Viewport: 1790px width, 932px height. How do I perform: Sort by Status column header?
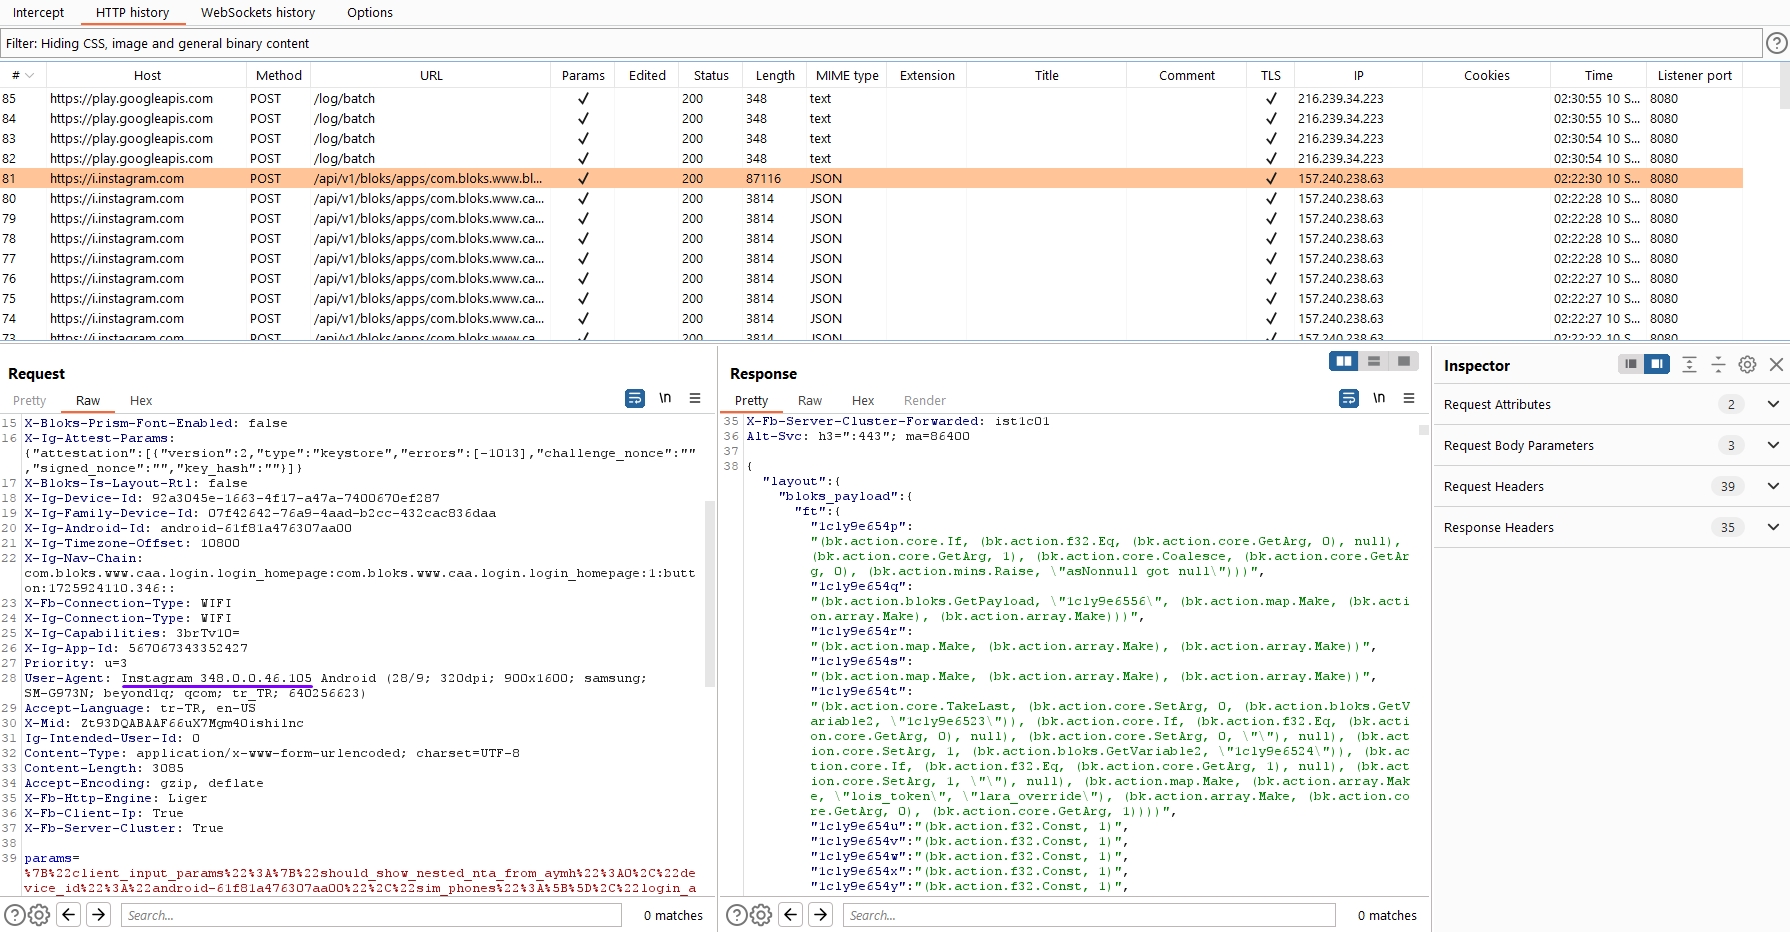point(711,75)
